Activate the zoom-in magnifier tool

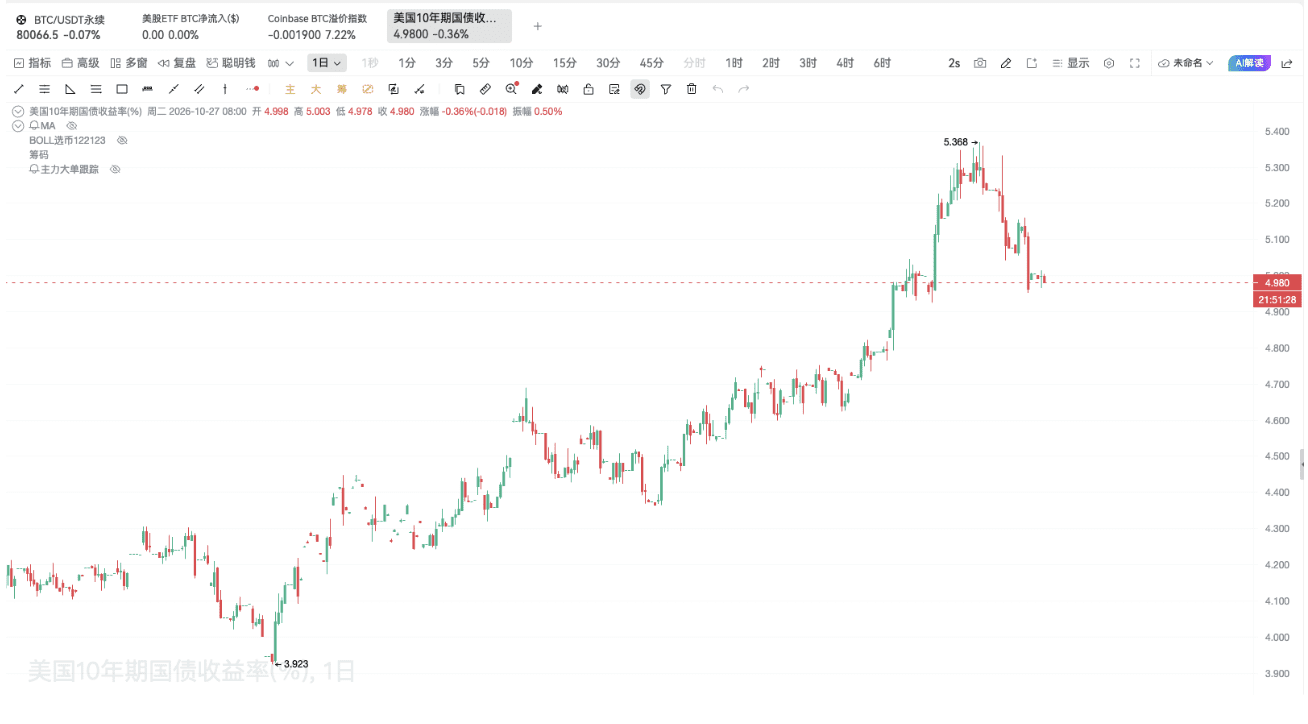[511, 89]
